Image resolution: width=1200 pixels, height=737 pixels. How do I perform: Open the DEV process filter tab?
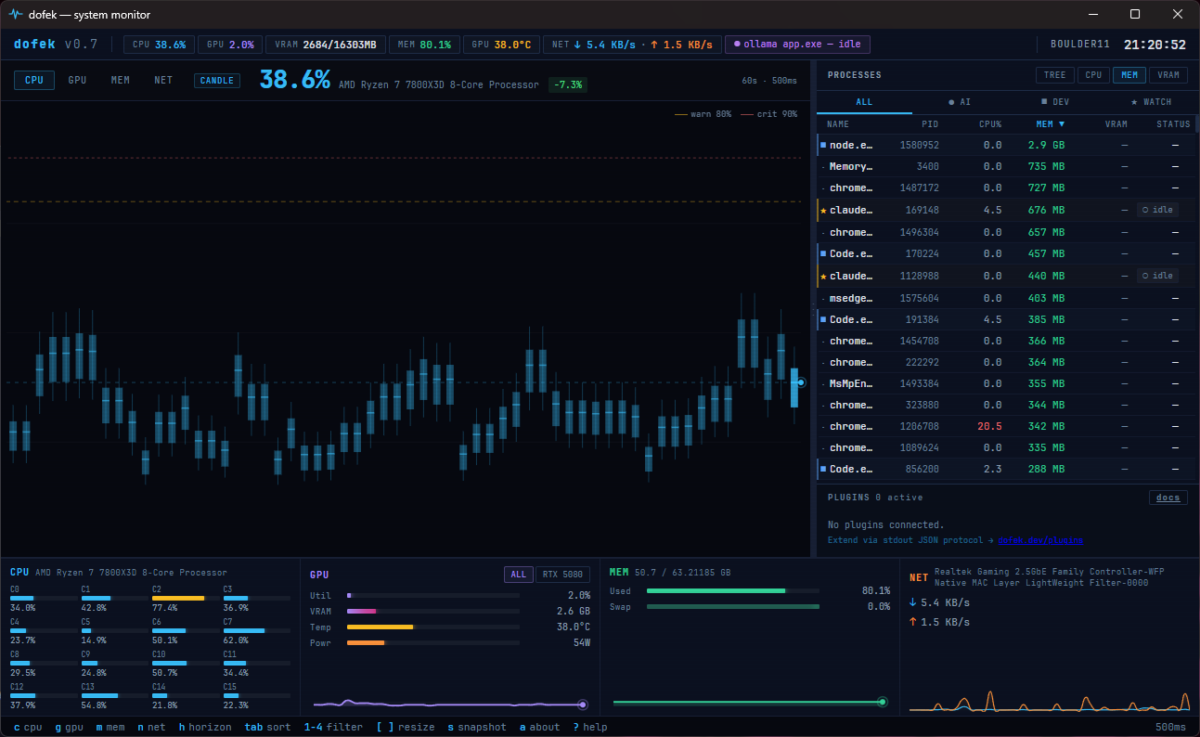(1053, 102)
